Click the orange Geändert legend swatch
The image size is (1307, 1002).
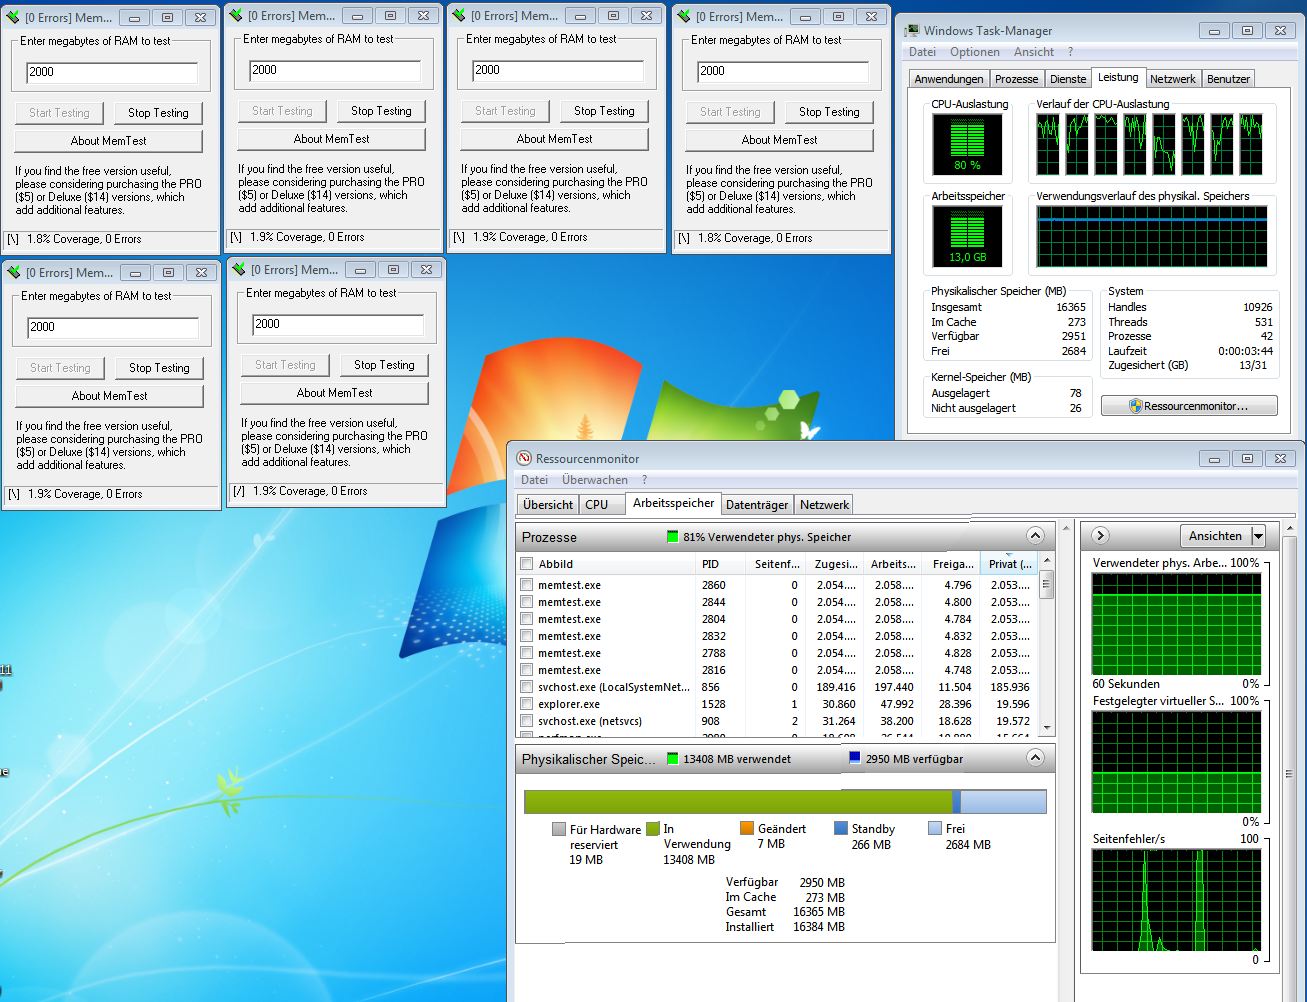[x=747, y=828]
